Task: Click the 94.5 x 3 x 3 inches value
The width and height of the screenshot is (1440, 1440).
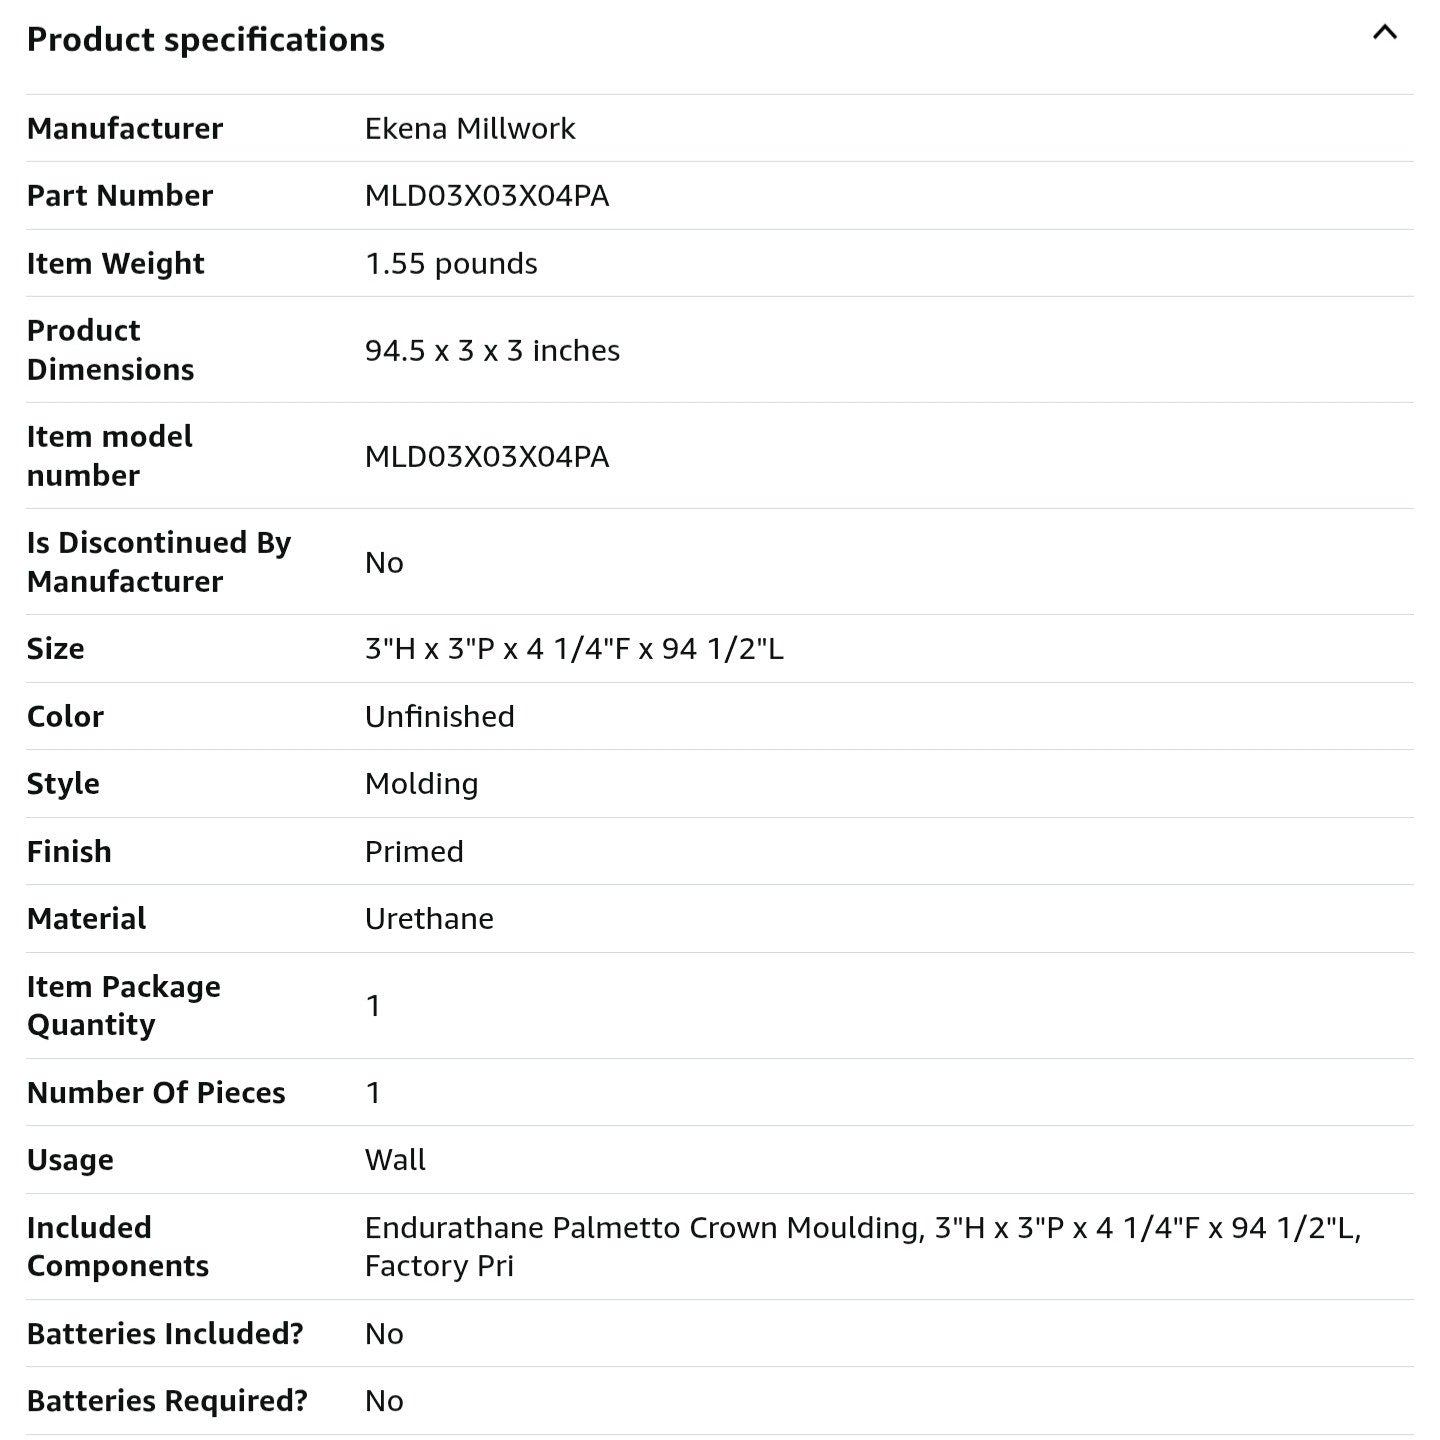Action: coord(492,351)
